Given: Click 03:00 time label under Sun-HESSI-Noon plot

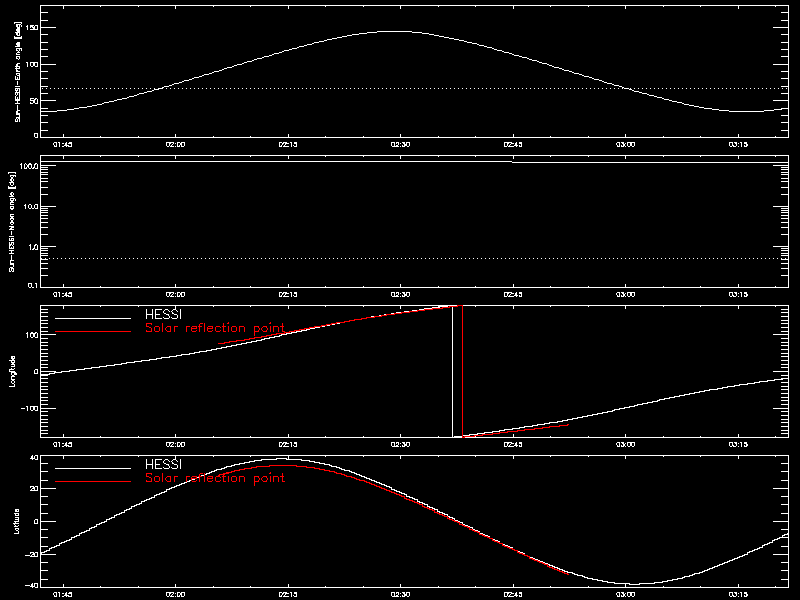Looking at the screenshot, I should coord(626,294).
